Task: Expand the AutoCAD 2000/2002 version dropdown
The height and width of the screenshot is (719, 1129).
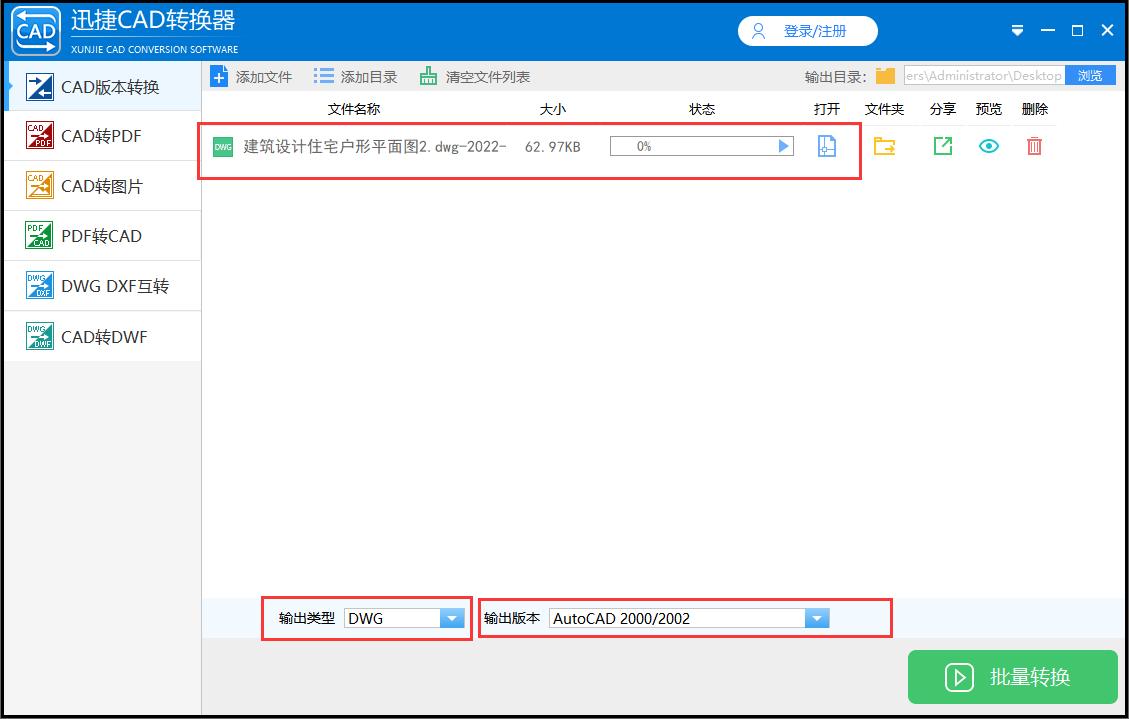Action: (x=818, y=618)
